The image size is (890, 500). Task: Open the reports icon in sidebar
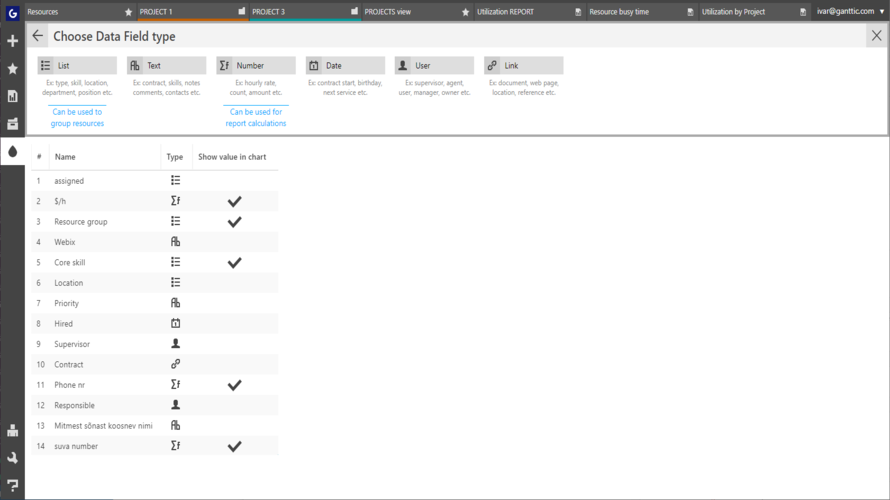click(x=12, y=96)
